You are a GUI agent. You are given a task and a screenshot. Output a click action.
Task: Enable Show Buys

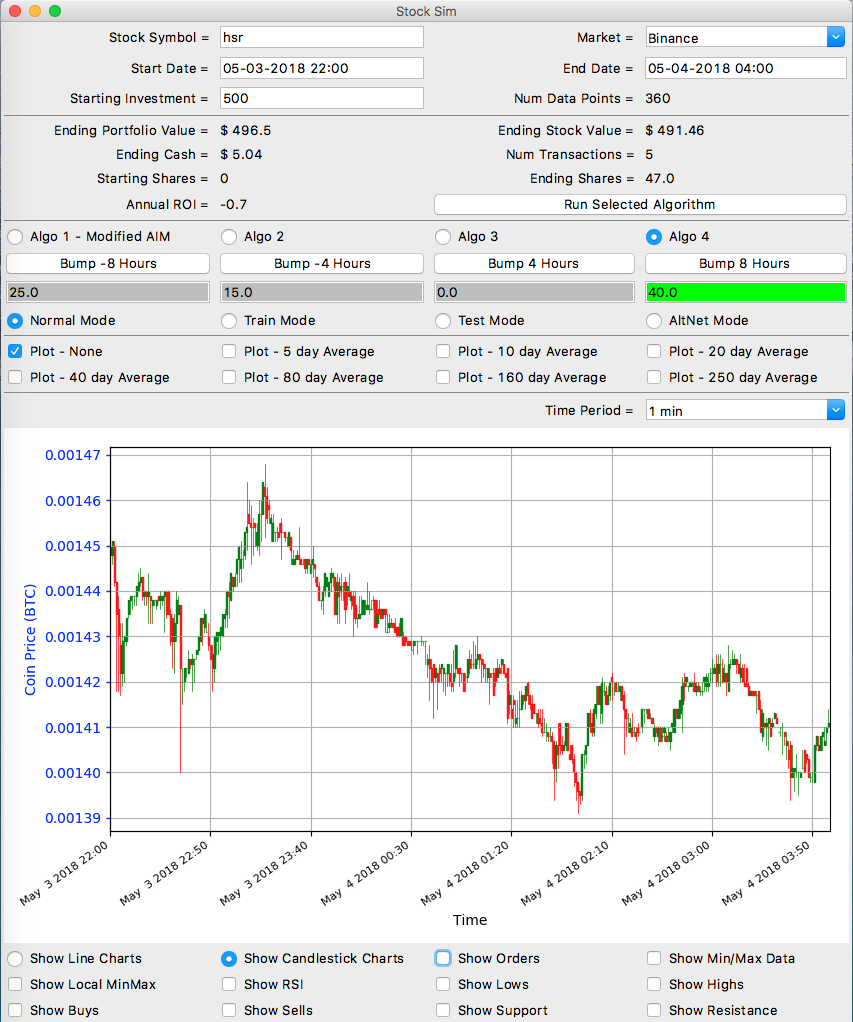[15, 1010]
